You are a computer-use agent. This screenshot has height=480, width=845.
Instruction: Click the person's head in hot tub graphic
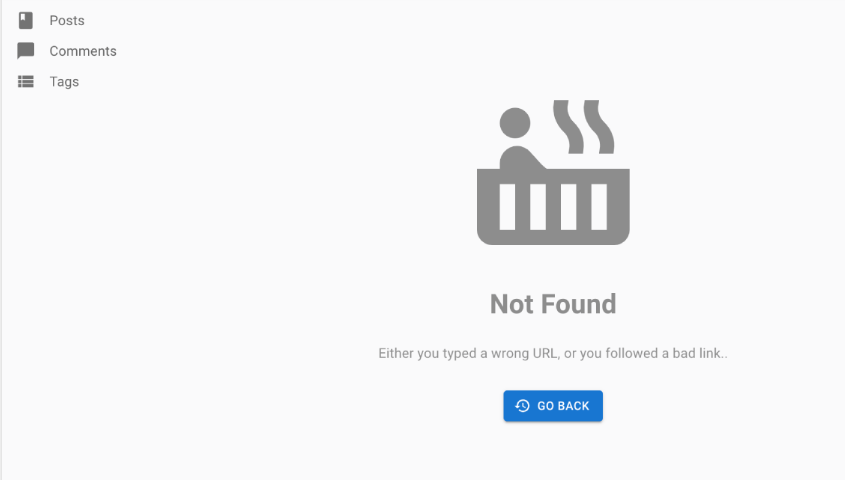(515, 123)
